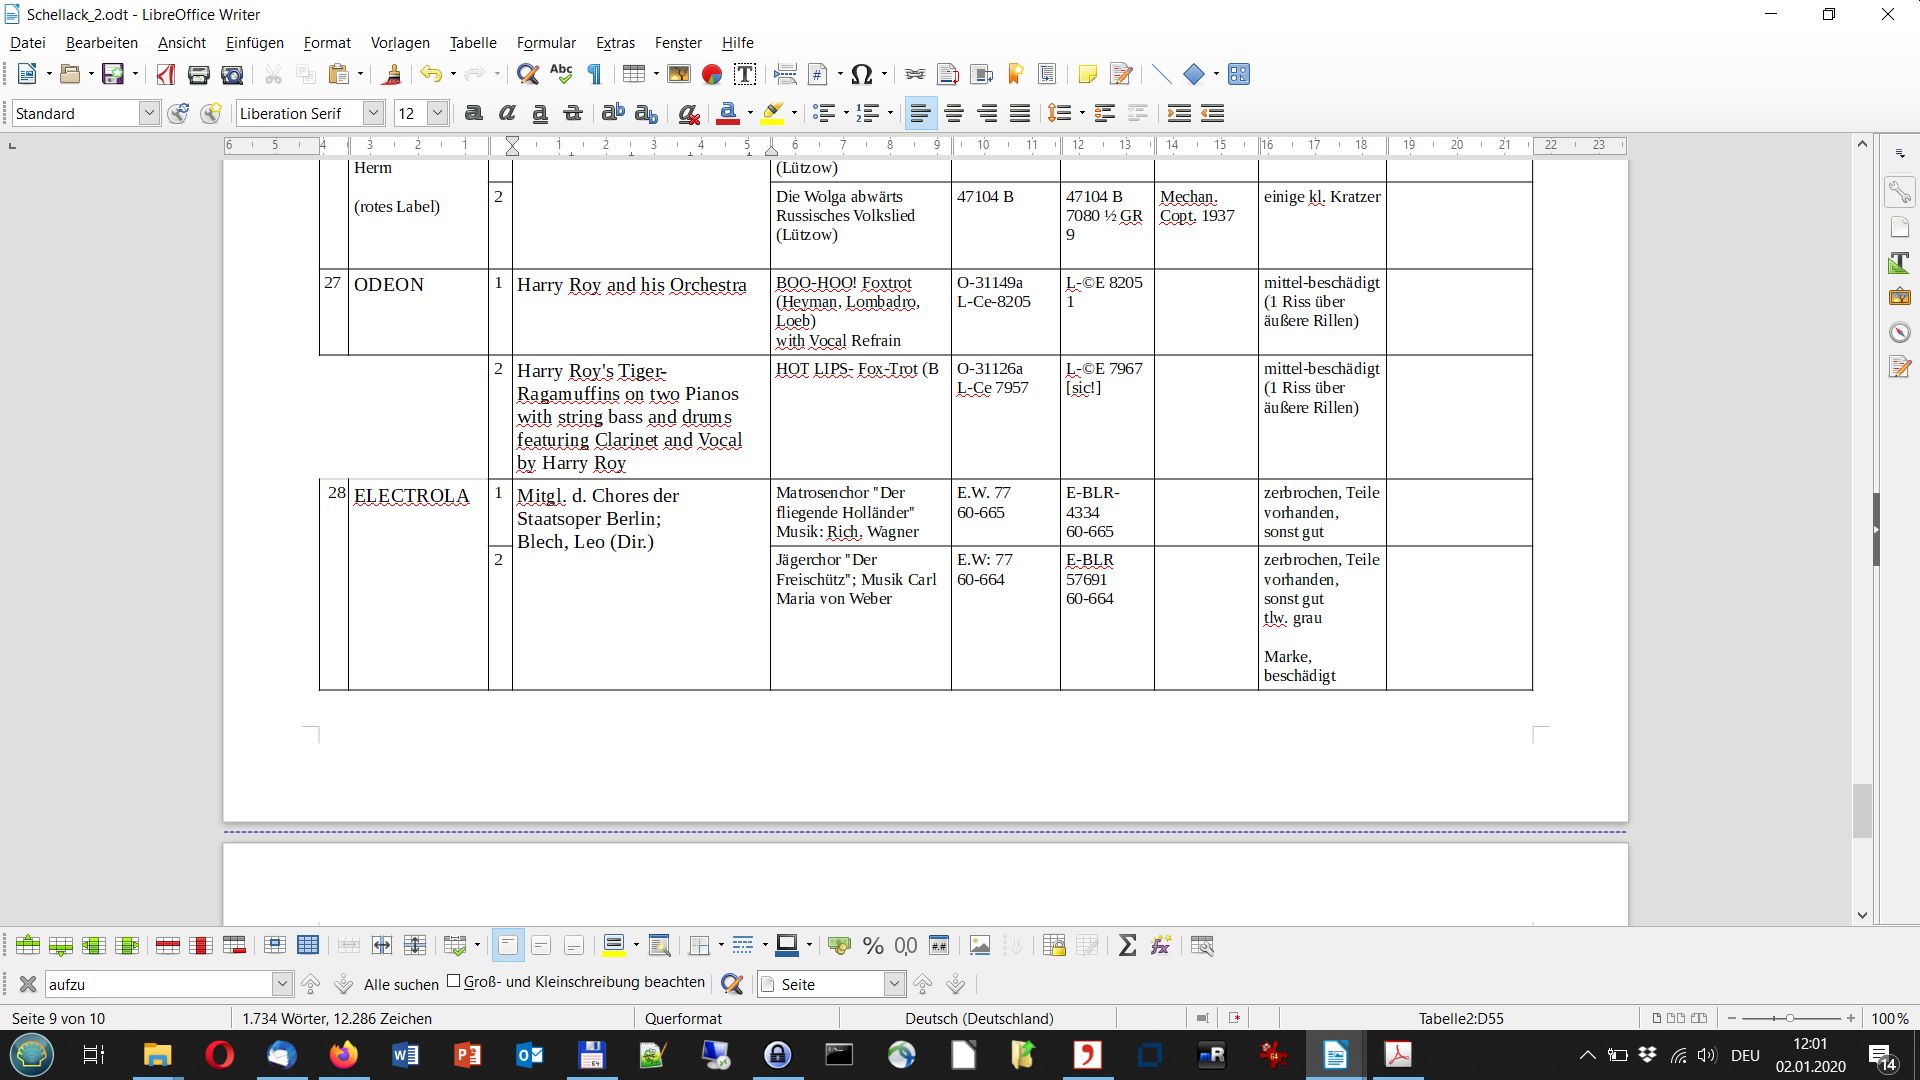Image resolution: width=1920 pixels, height=1080 pixels.
Task: Toggle table cell vertical center alignment
Action: (x=541, y=945)
